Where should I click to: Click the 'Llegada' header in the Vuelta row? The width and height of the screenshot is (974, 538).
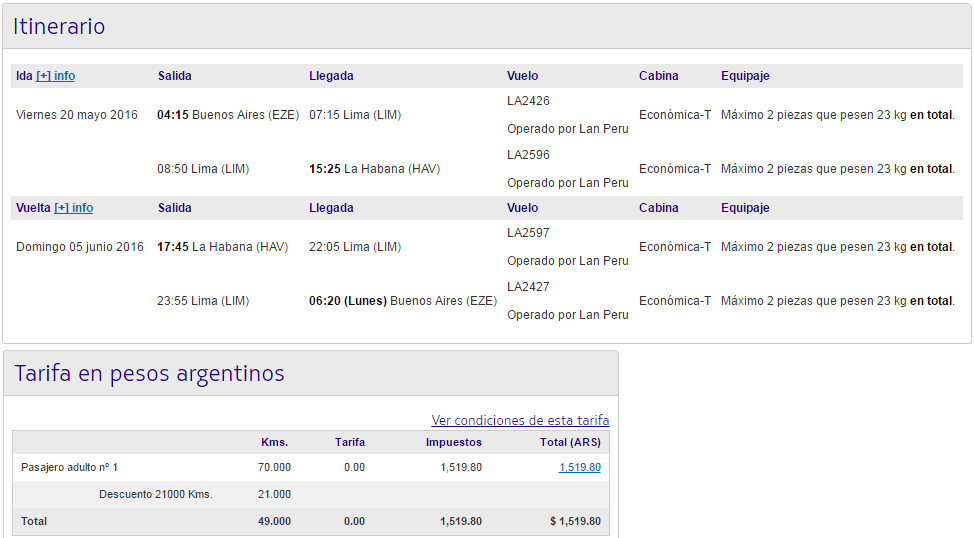pyautogui.click(x=331, y=208)
